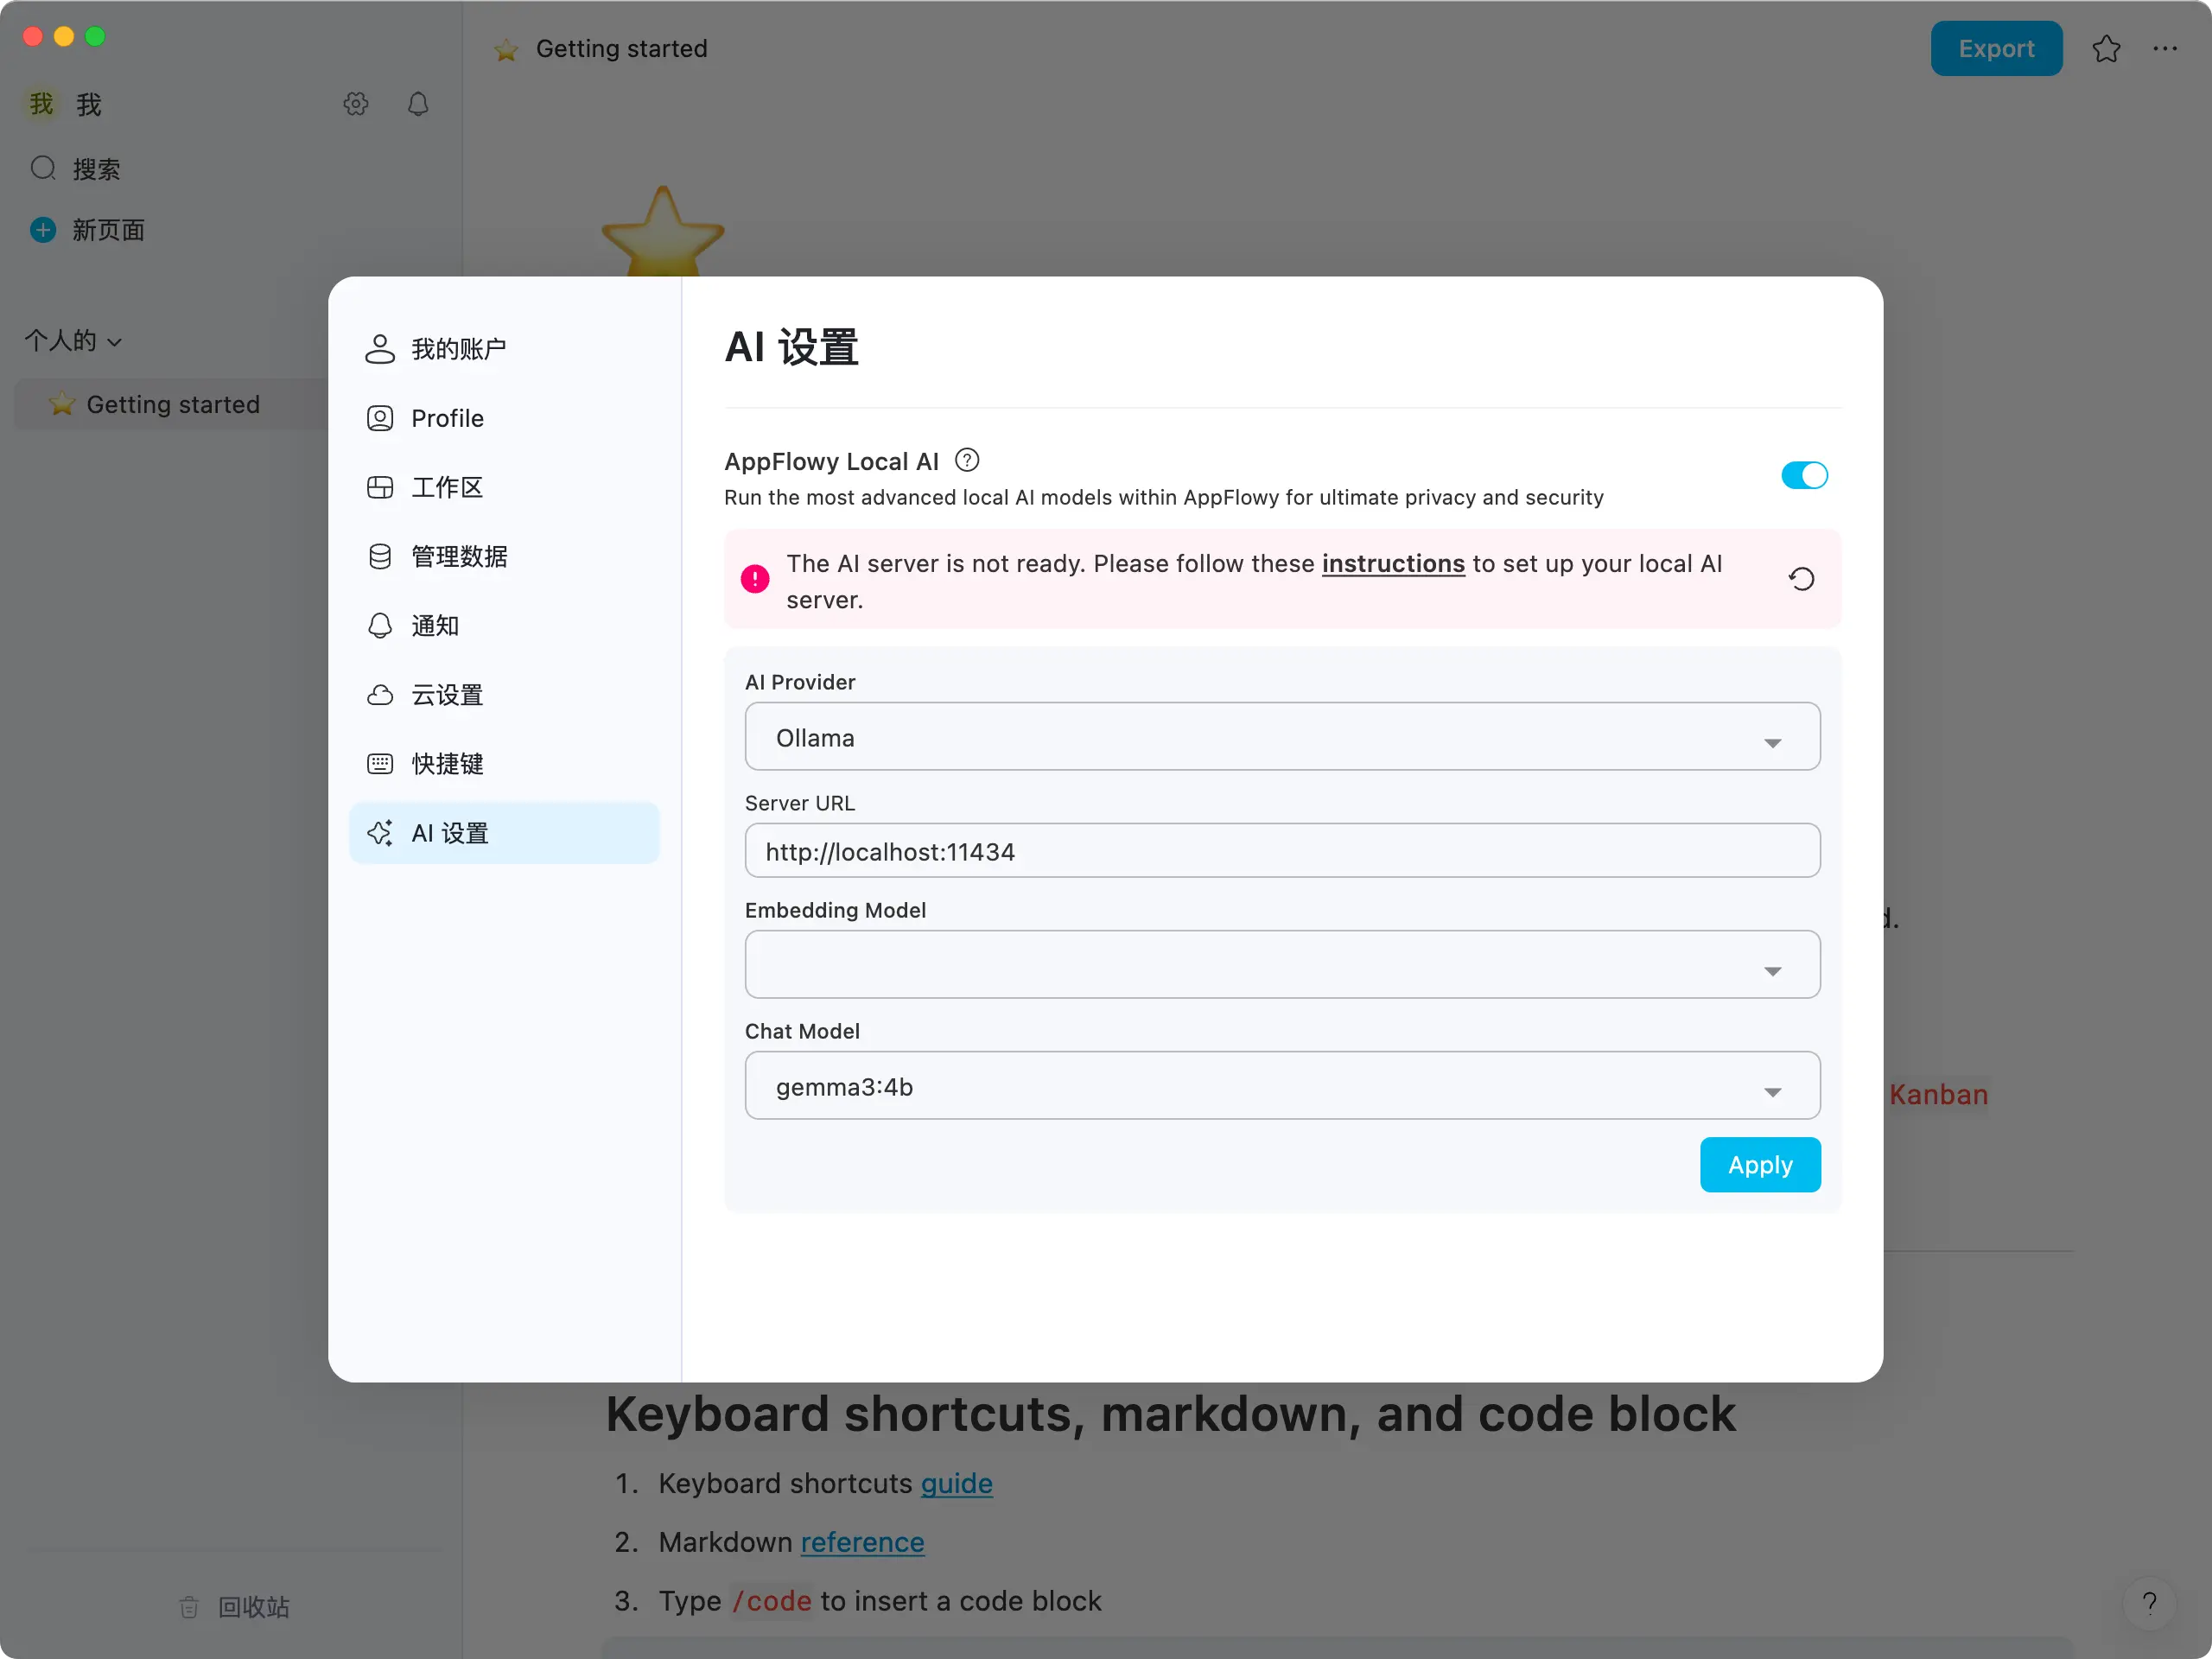Expand the AI Provider Ollama dropdown
This screenshot has height=1659, width=2212.
coord(1282,738)
